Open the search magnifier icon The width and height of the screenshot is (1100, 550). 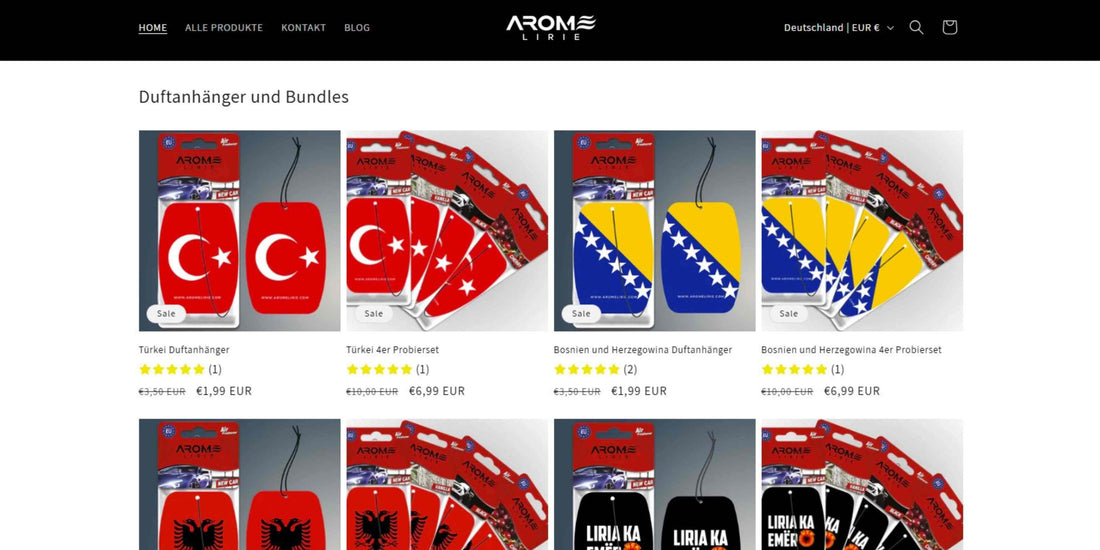pyautogui.click(x=916, y=27)
